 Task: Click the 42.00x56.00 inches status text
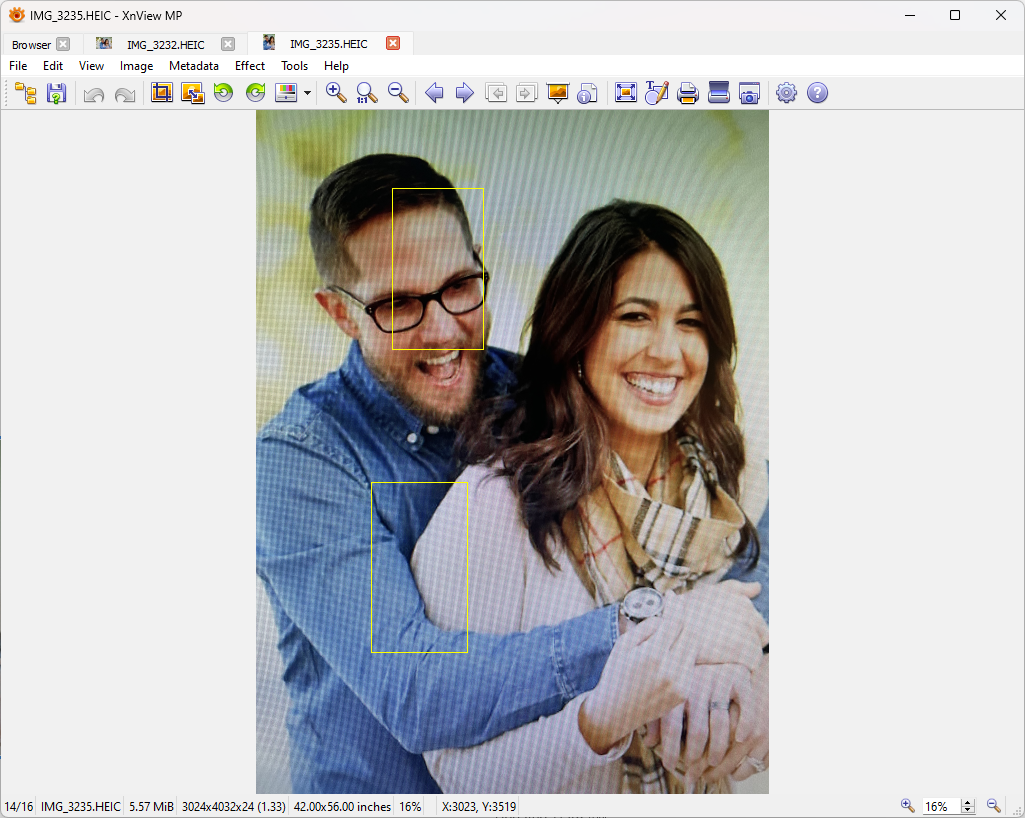[342, 806]
